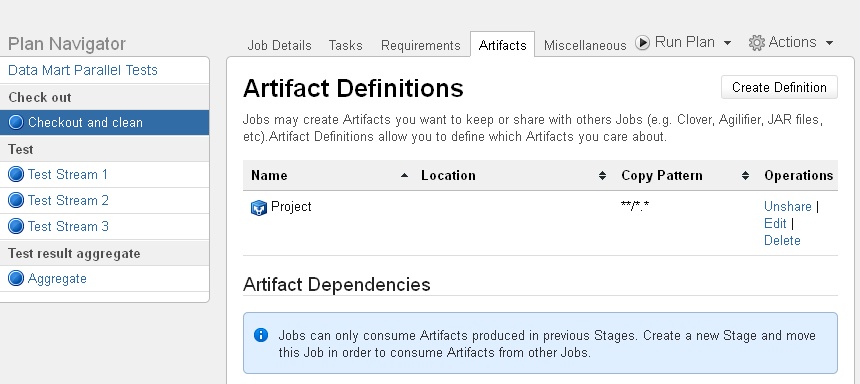
Task: Click the Actions gear icon
Action: (757, 43)
